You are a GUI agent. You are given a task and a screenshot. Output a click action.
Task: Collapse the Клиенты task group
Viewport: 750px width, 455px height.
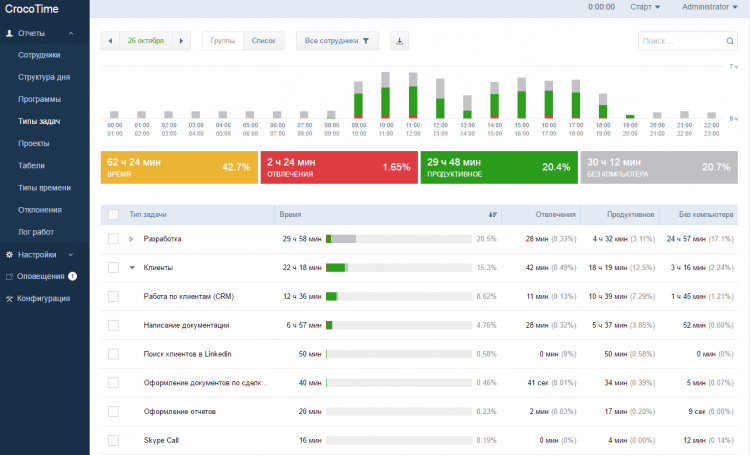coord(132,268)
